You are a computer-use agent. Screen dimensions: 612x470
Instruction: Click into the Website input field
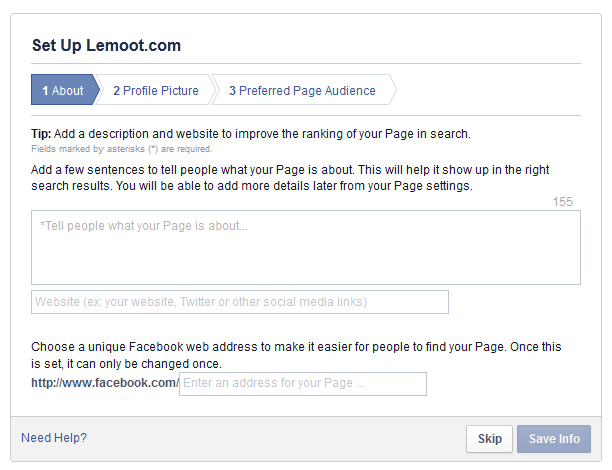(x=240, y=302)
